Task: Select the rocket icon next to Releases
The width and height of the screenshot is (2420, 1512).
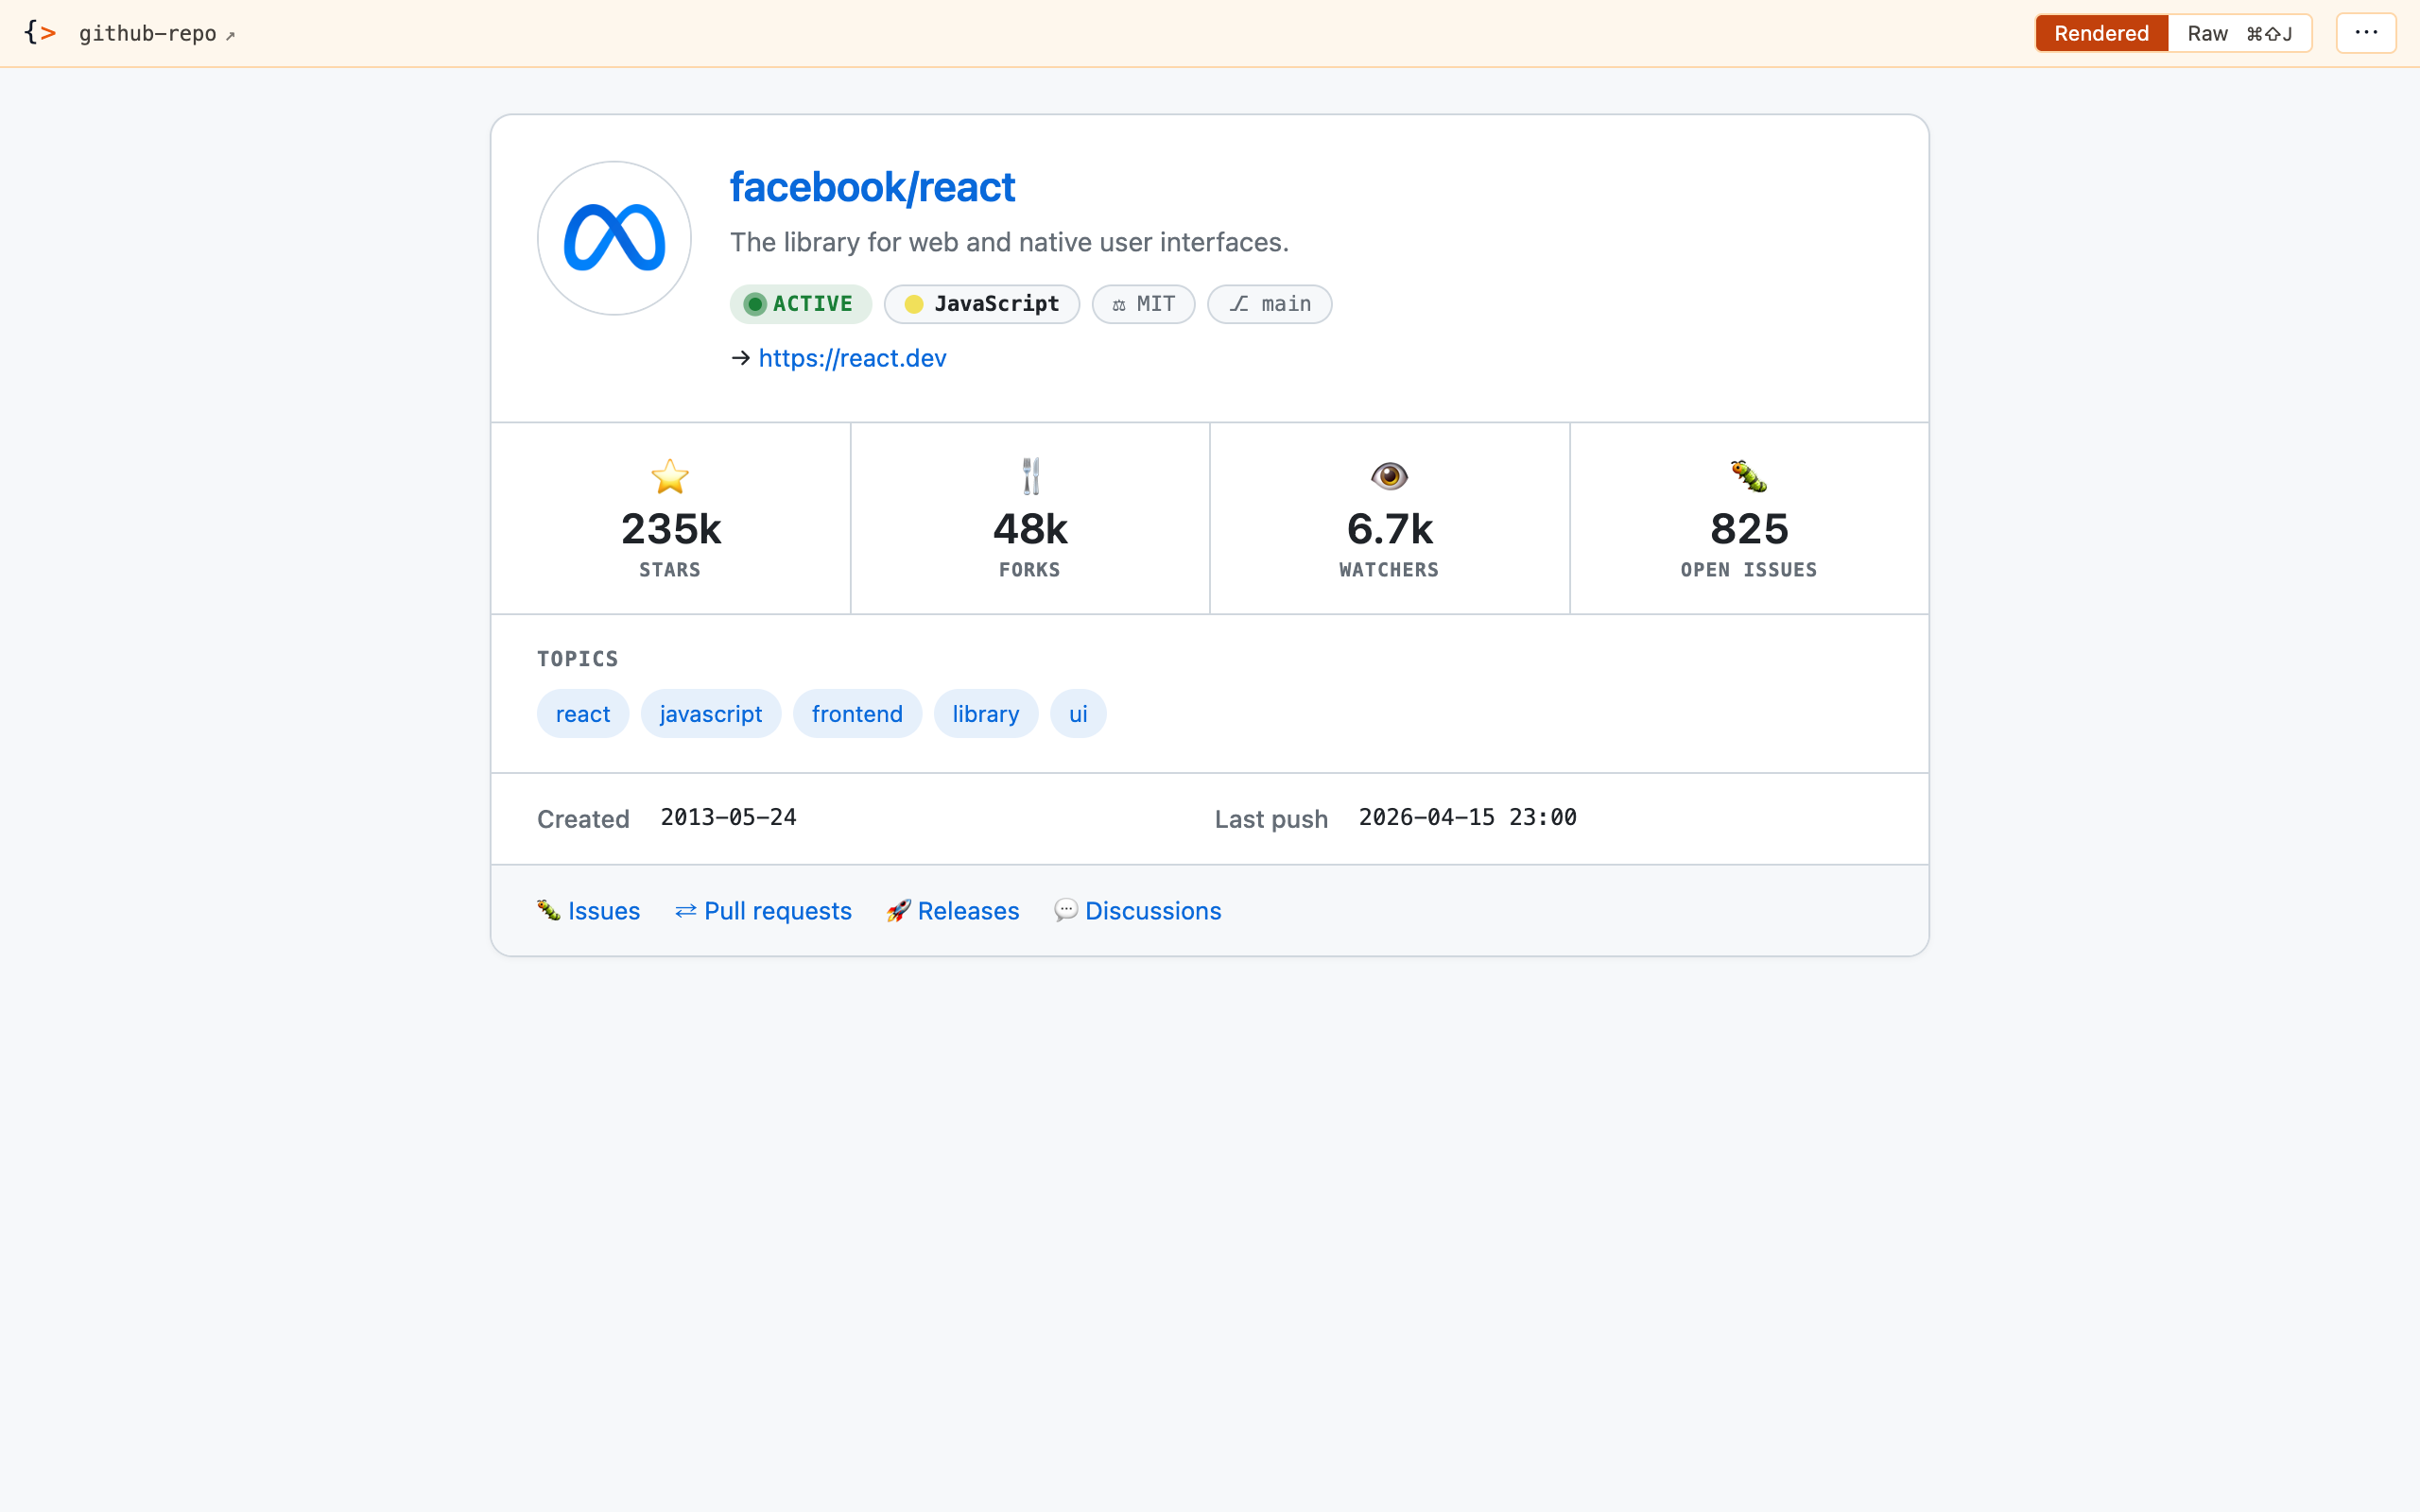Action: pyautogui.click(x=899, y=910)
